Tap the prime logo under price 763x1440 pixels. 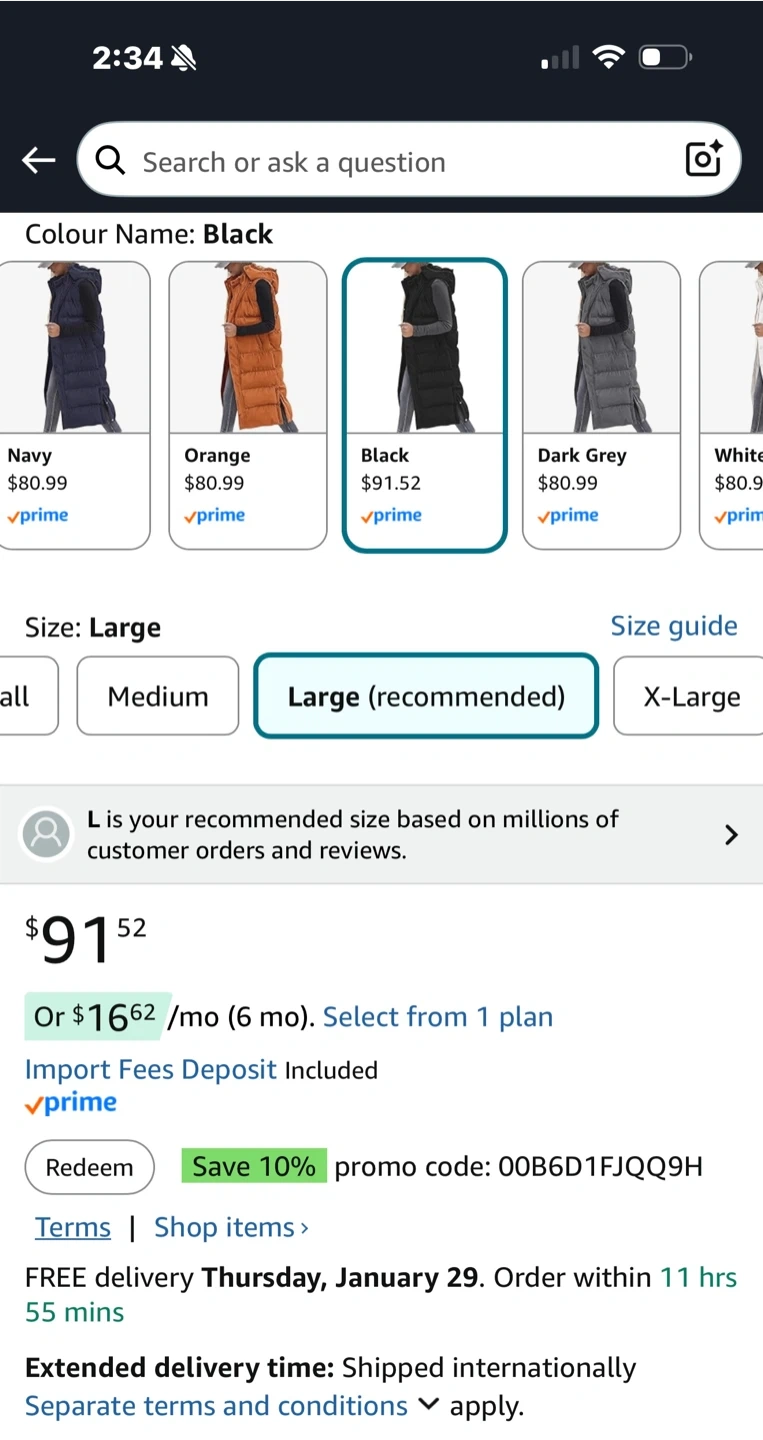(x=71, y=1104)
